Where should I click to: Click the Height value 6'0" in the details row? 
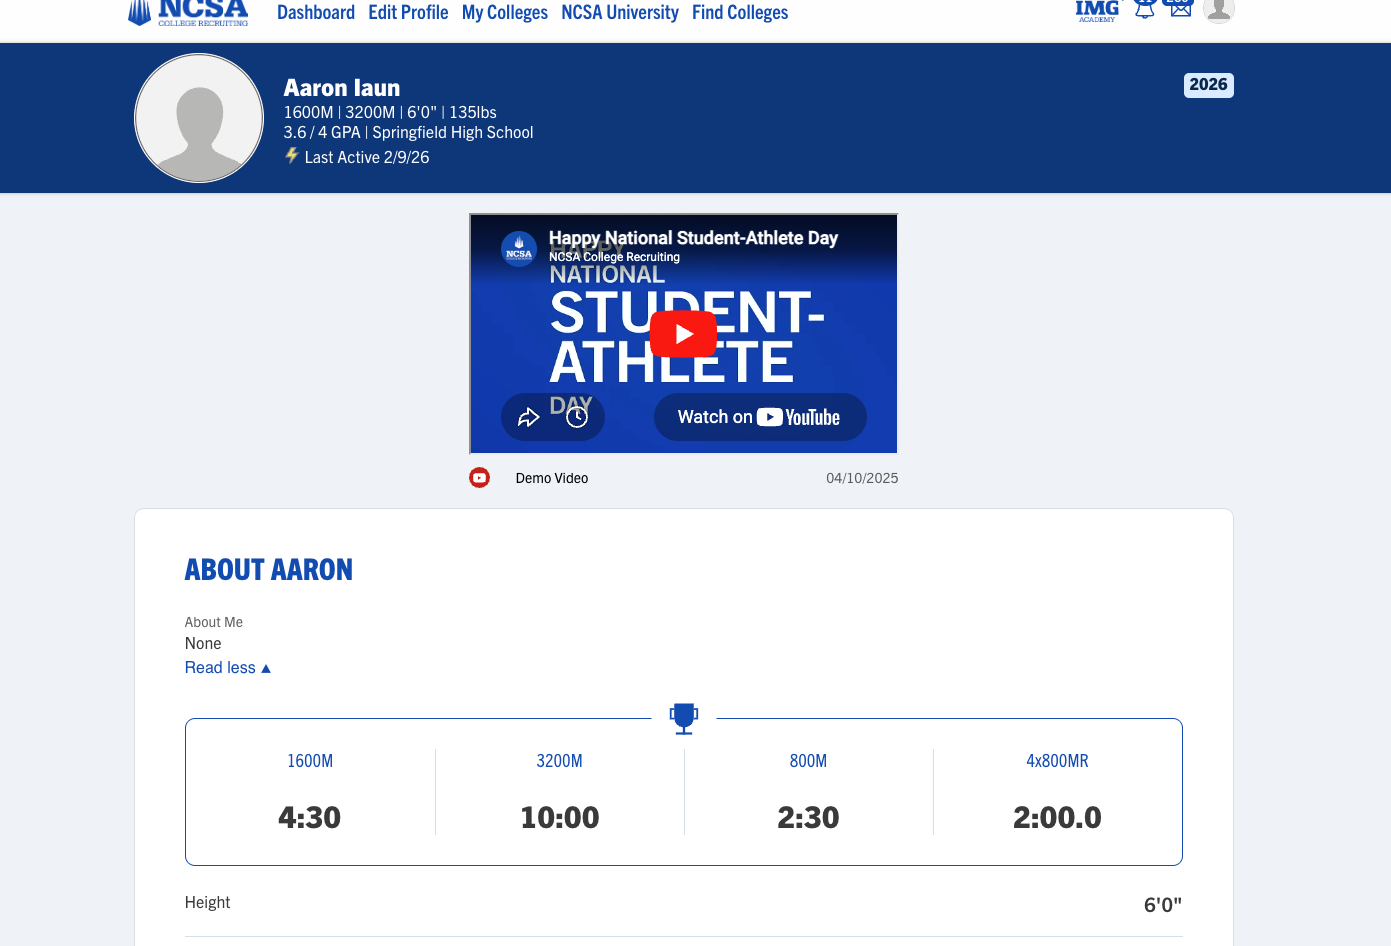click(x=1163, y=905)
